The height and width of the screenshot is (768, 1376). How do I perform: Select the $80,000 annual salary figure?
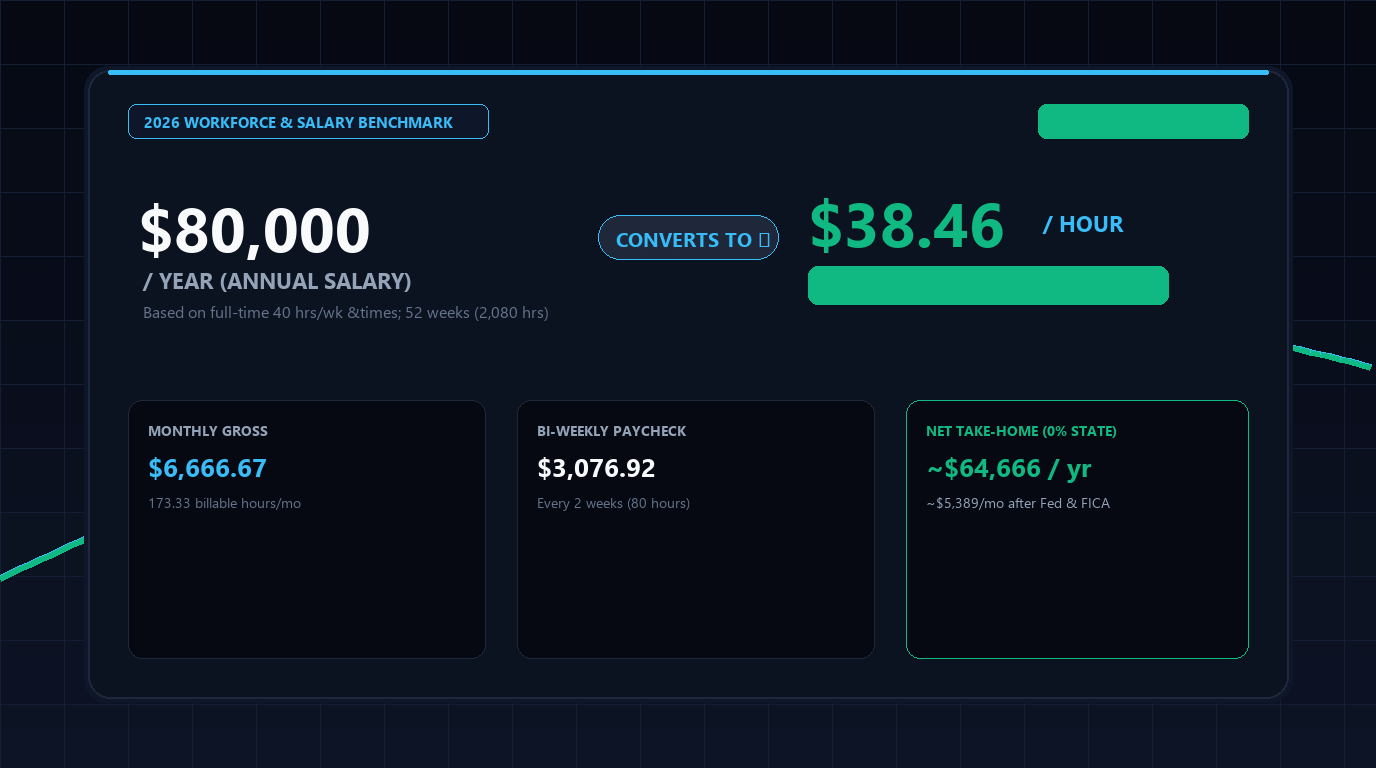tap(255, 230)
